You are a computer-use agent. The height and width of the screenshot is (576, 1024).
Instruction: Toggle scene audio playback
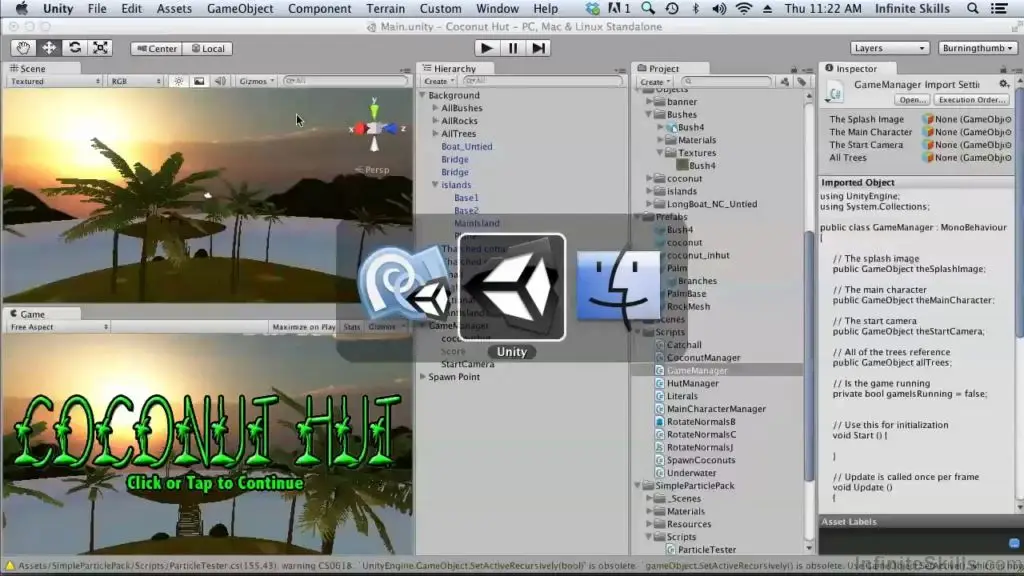tap(220, 81)
